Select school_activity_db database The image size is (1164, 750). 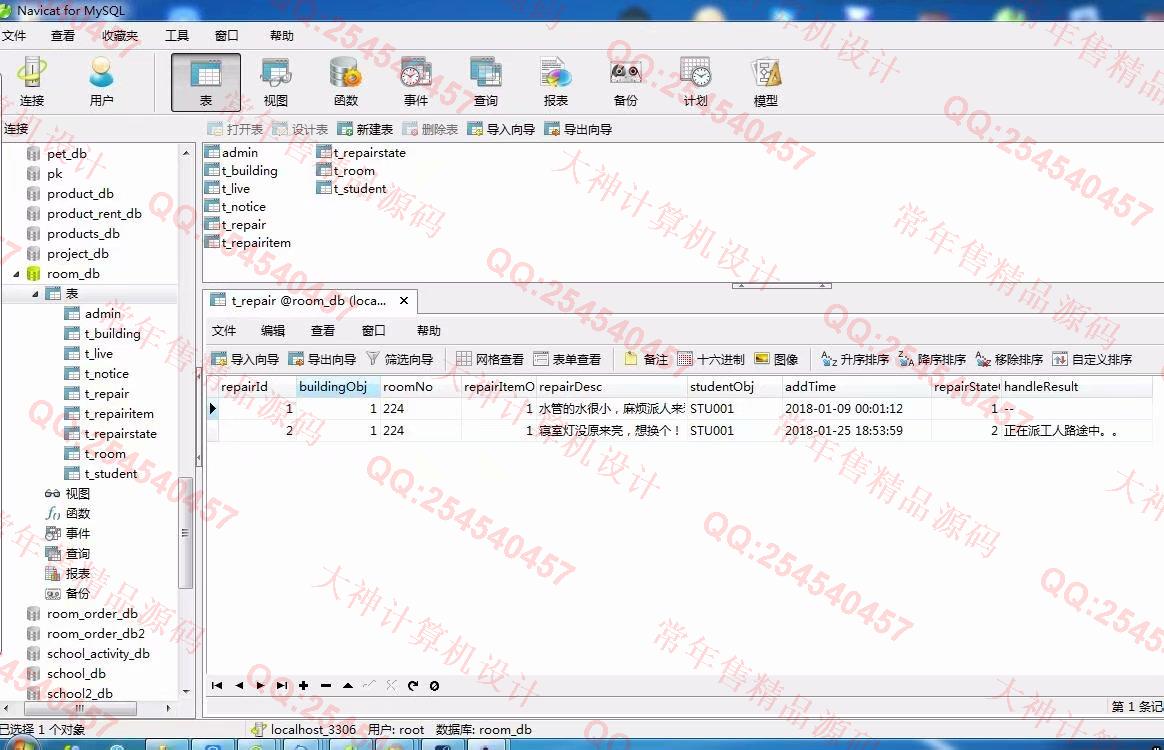click(98, 653)
